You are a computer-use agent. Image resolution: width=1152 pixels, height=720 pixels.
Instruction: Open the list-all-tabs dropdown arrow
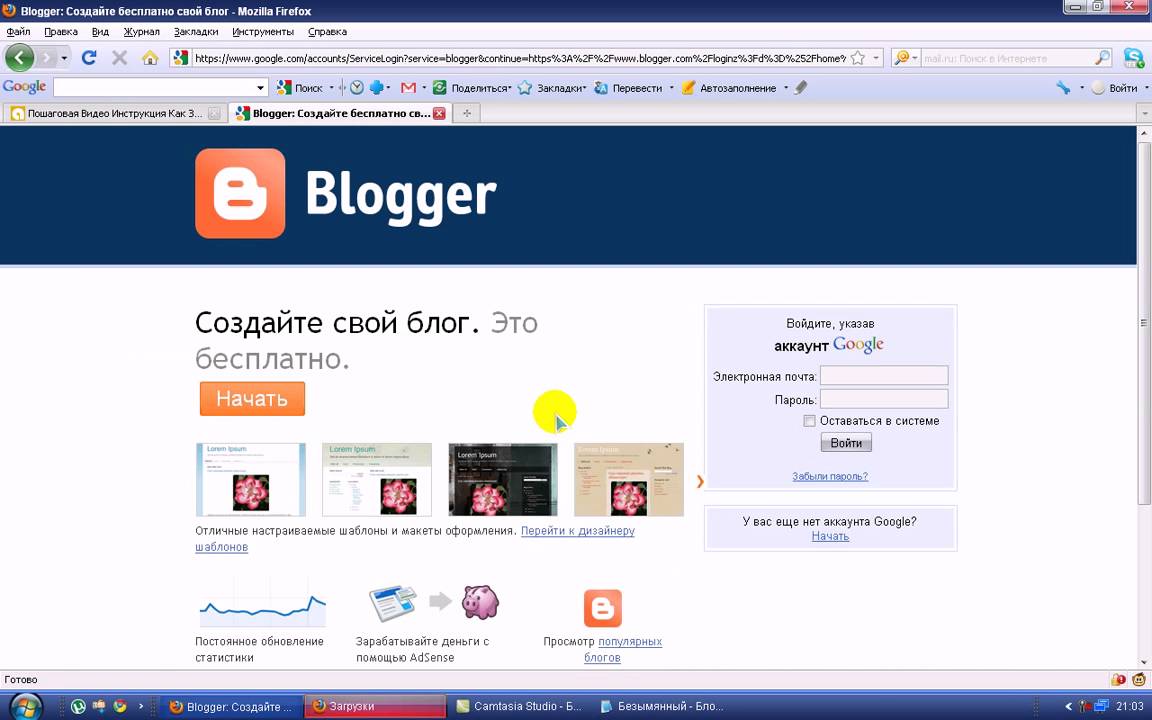tap(1145, 114)
